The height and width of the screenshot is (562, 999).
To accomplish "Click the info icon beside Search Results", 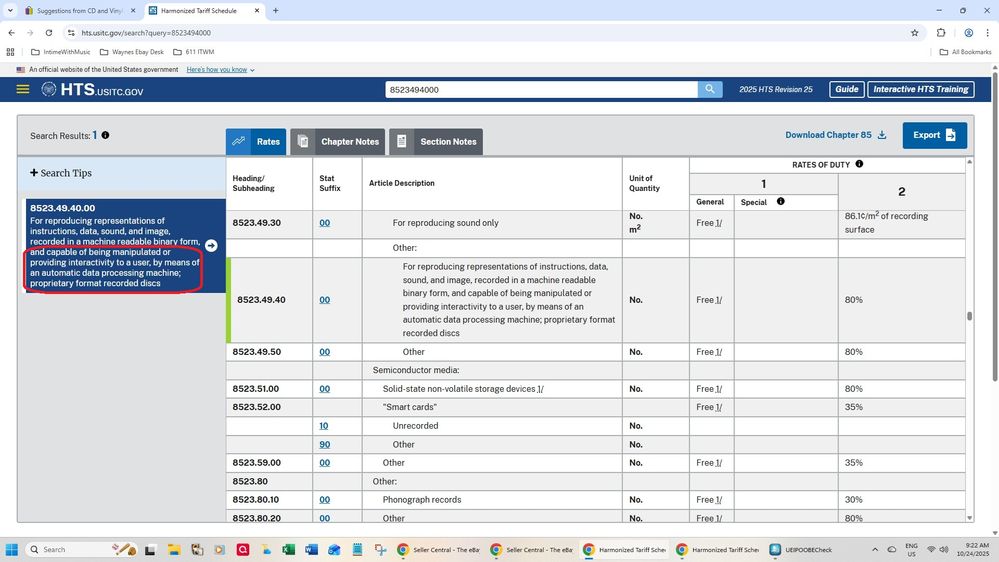I will point(105,135).
